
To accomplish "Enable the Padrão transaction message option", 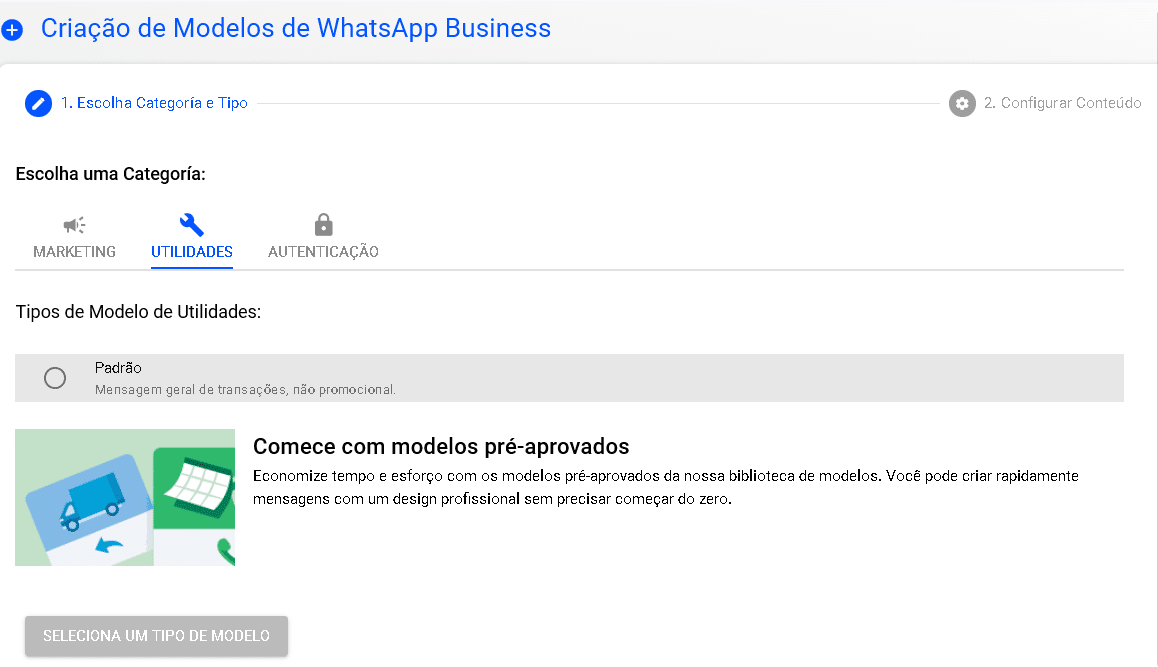I will click(x=55, y=377).
